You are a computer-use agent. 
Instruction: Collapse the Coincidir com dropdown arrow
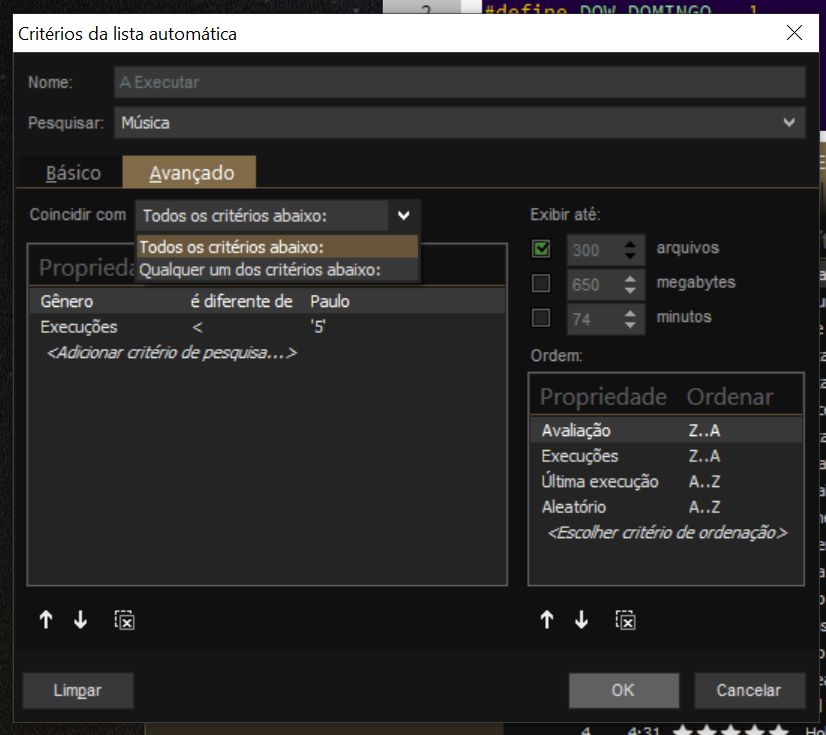[x=403, y=215]
